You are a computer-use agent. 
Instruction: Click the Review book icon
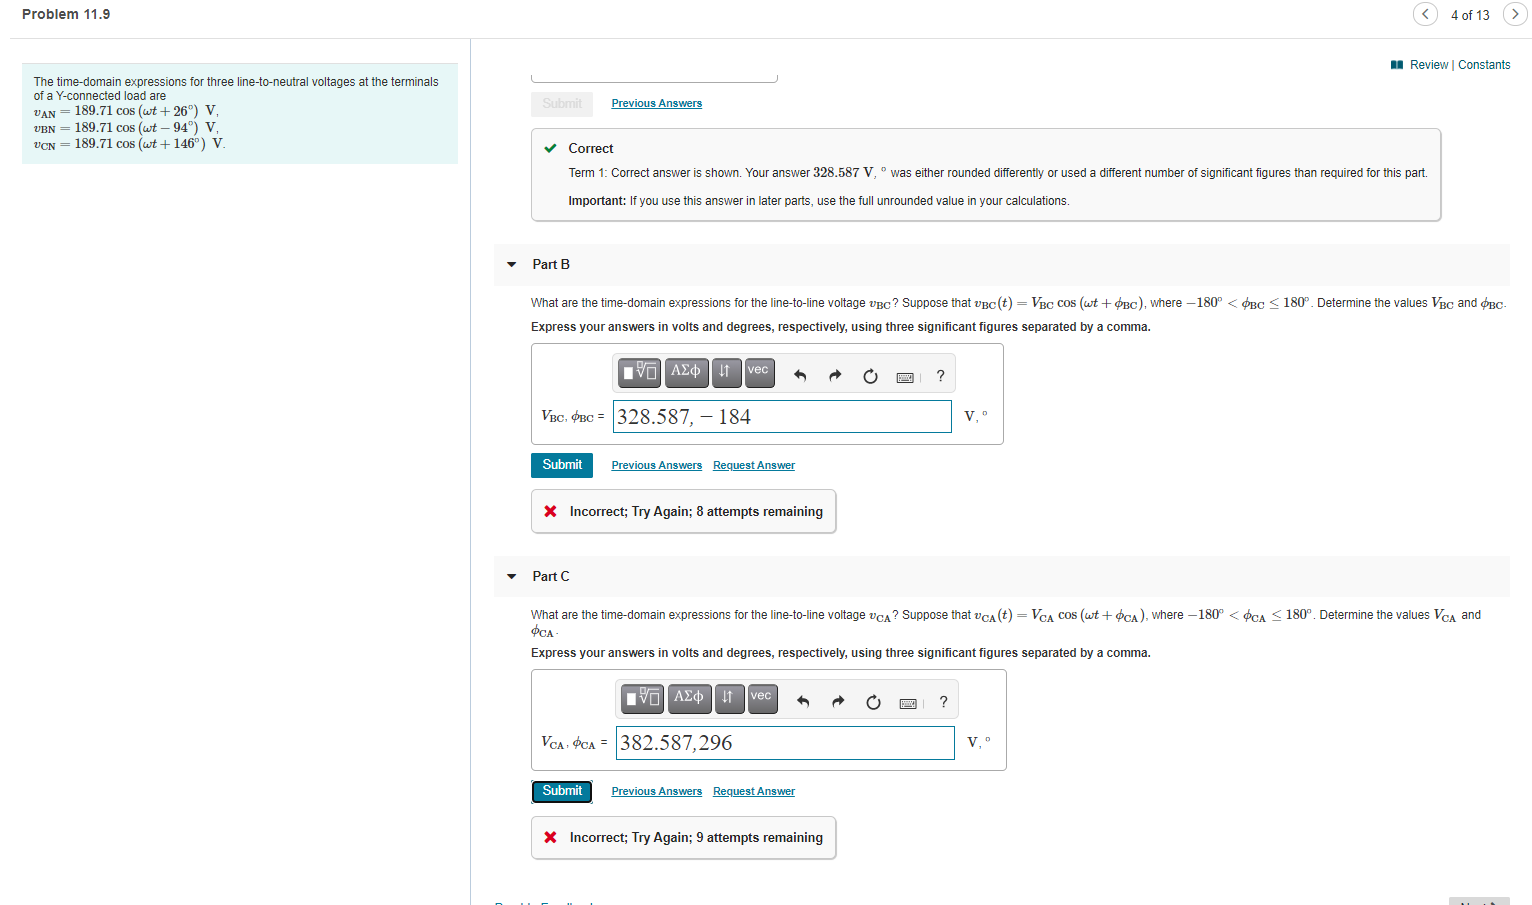[1397, 65]
